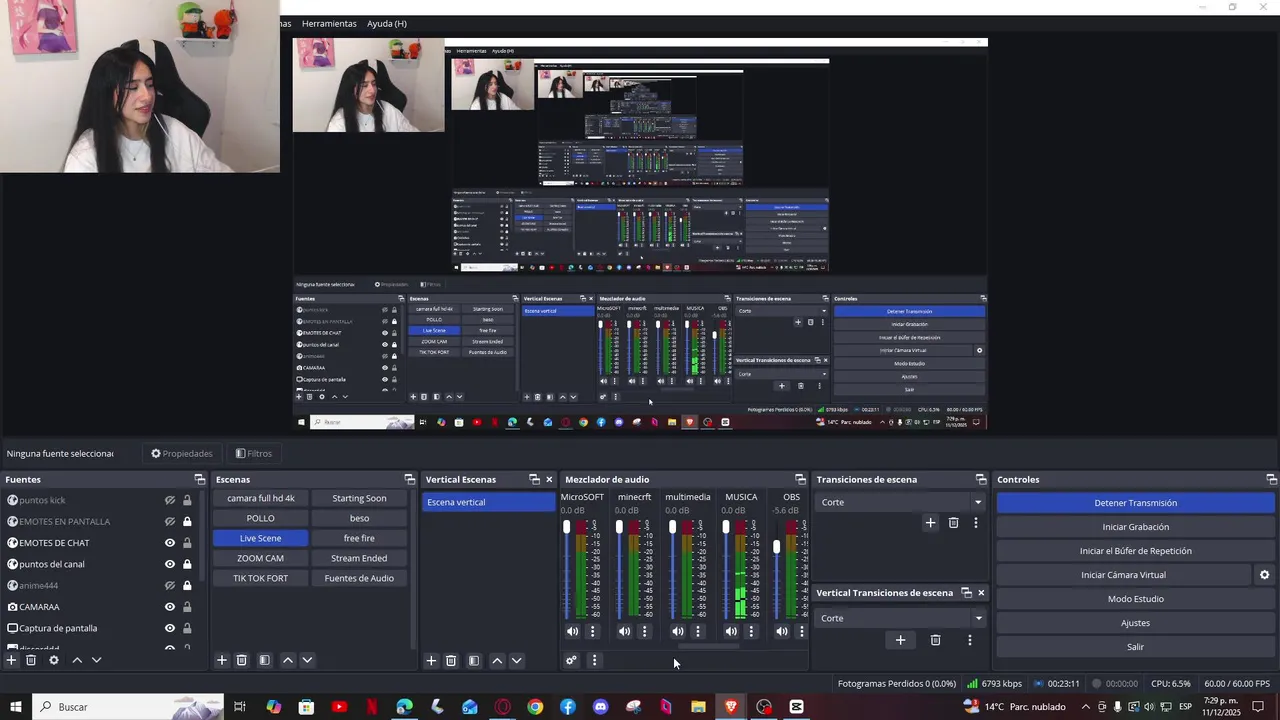Open Corte dropdown in Transiciones de escena
Image resolution: width=1280 pixels, height=720 pixels.
pos(901,502)
